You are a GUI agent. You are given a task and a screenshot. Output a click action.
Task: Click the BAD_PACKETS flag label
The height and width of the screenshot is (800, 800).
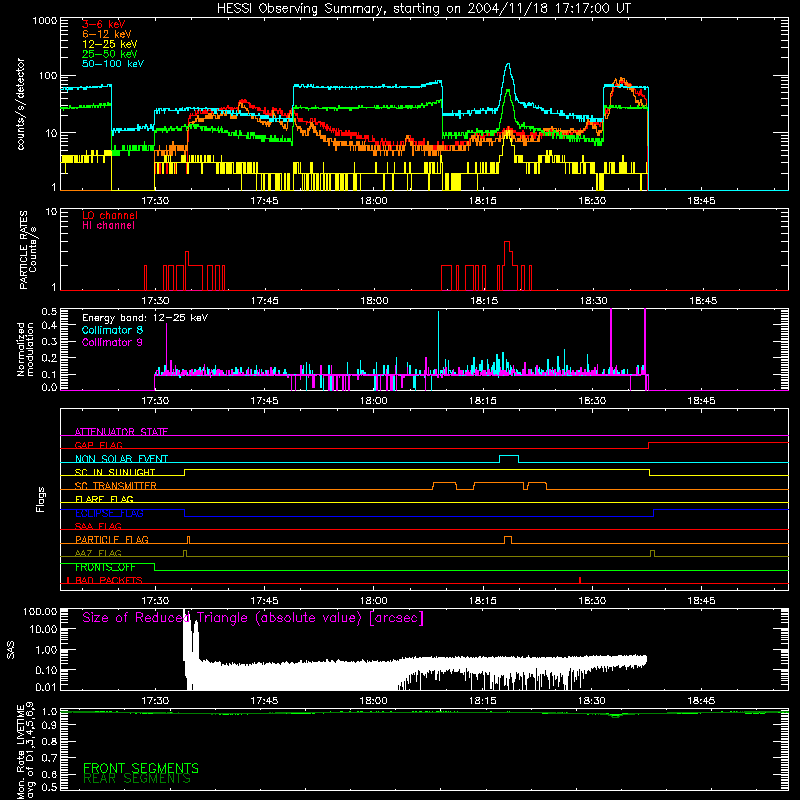109,580
